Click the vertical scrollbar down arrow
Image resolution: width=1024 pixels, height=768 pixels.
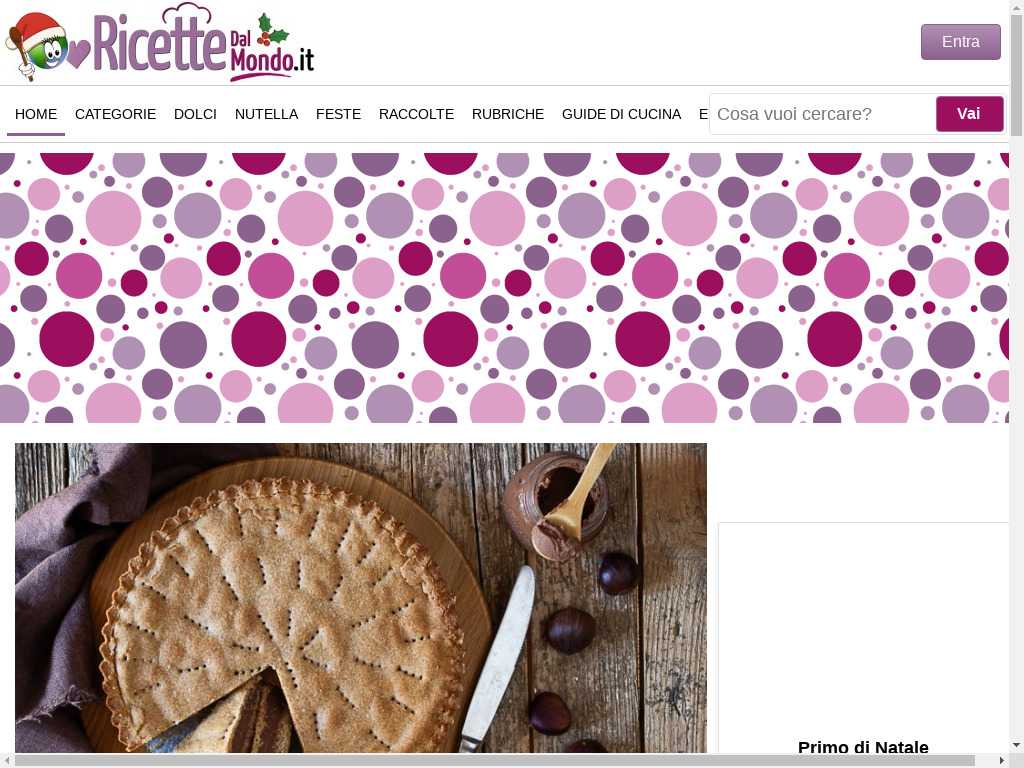click(1016, 745)
